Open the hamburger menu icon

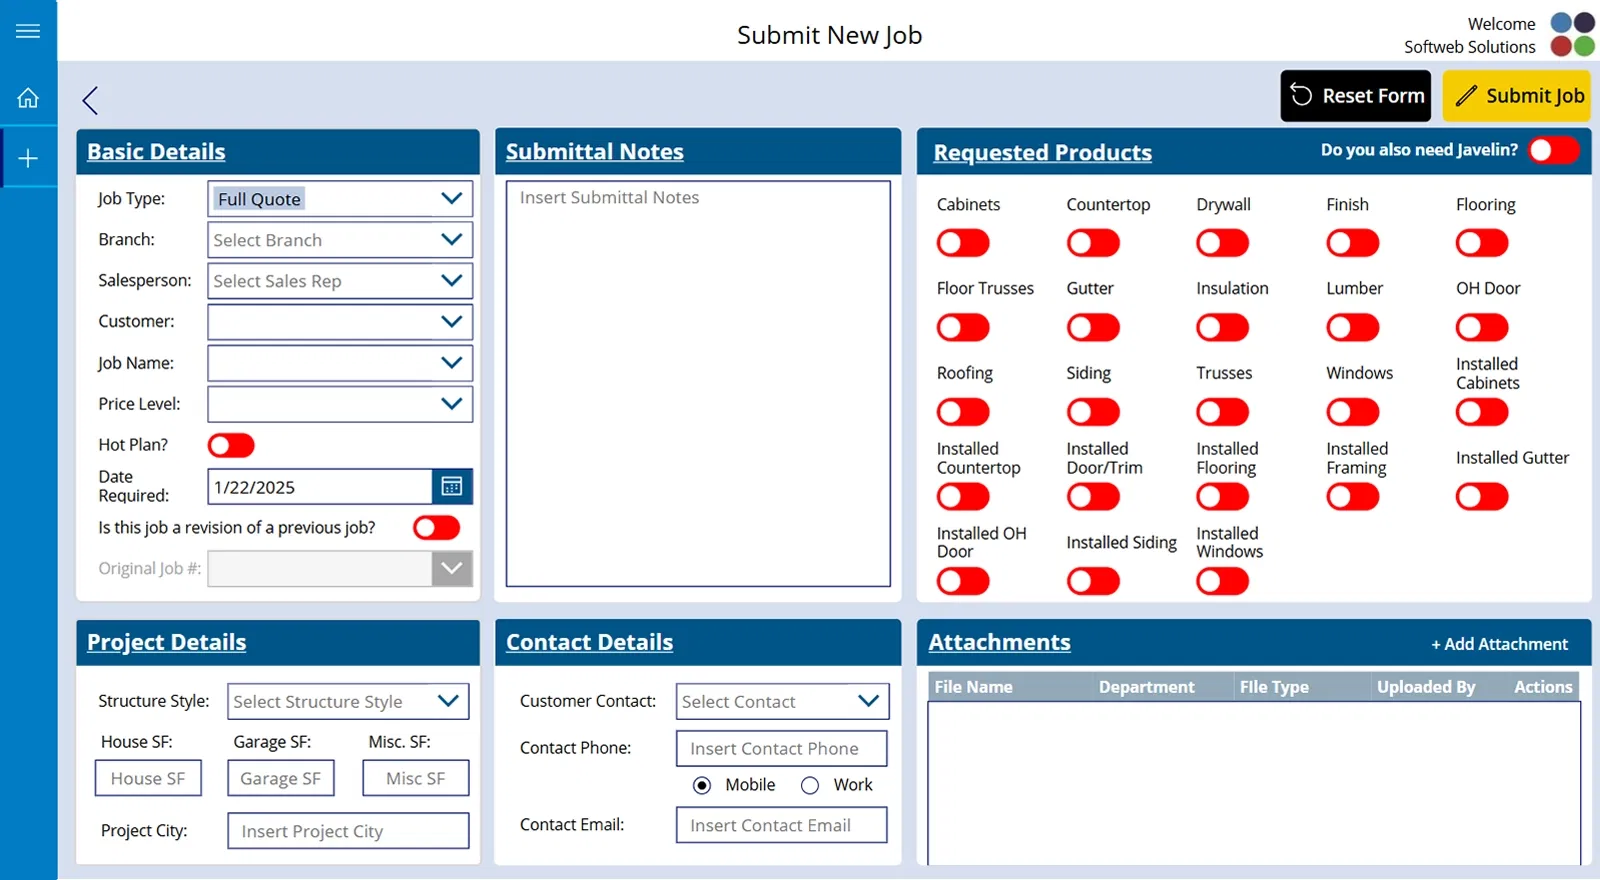pyautogui.click(x=28, y=31)
